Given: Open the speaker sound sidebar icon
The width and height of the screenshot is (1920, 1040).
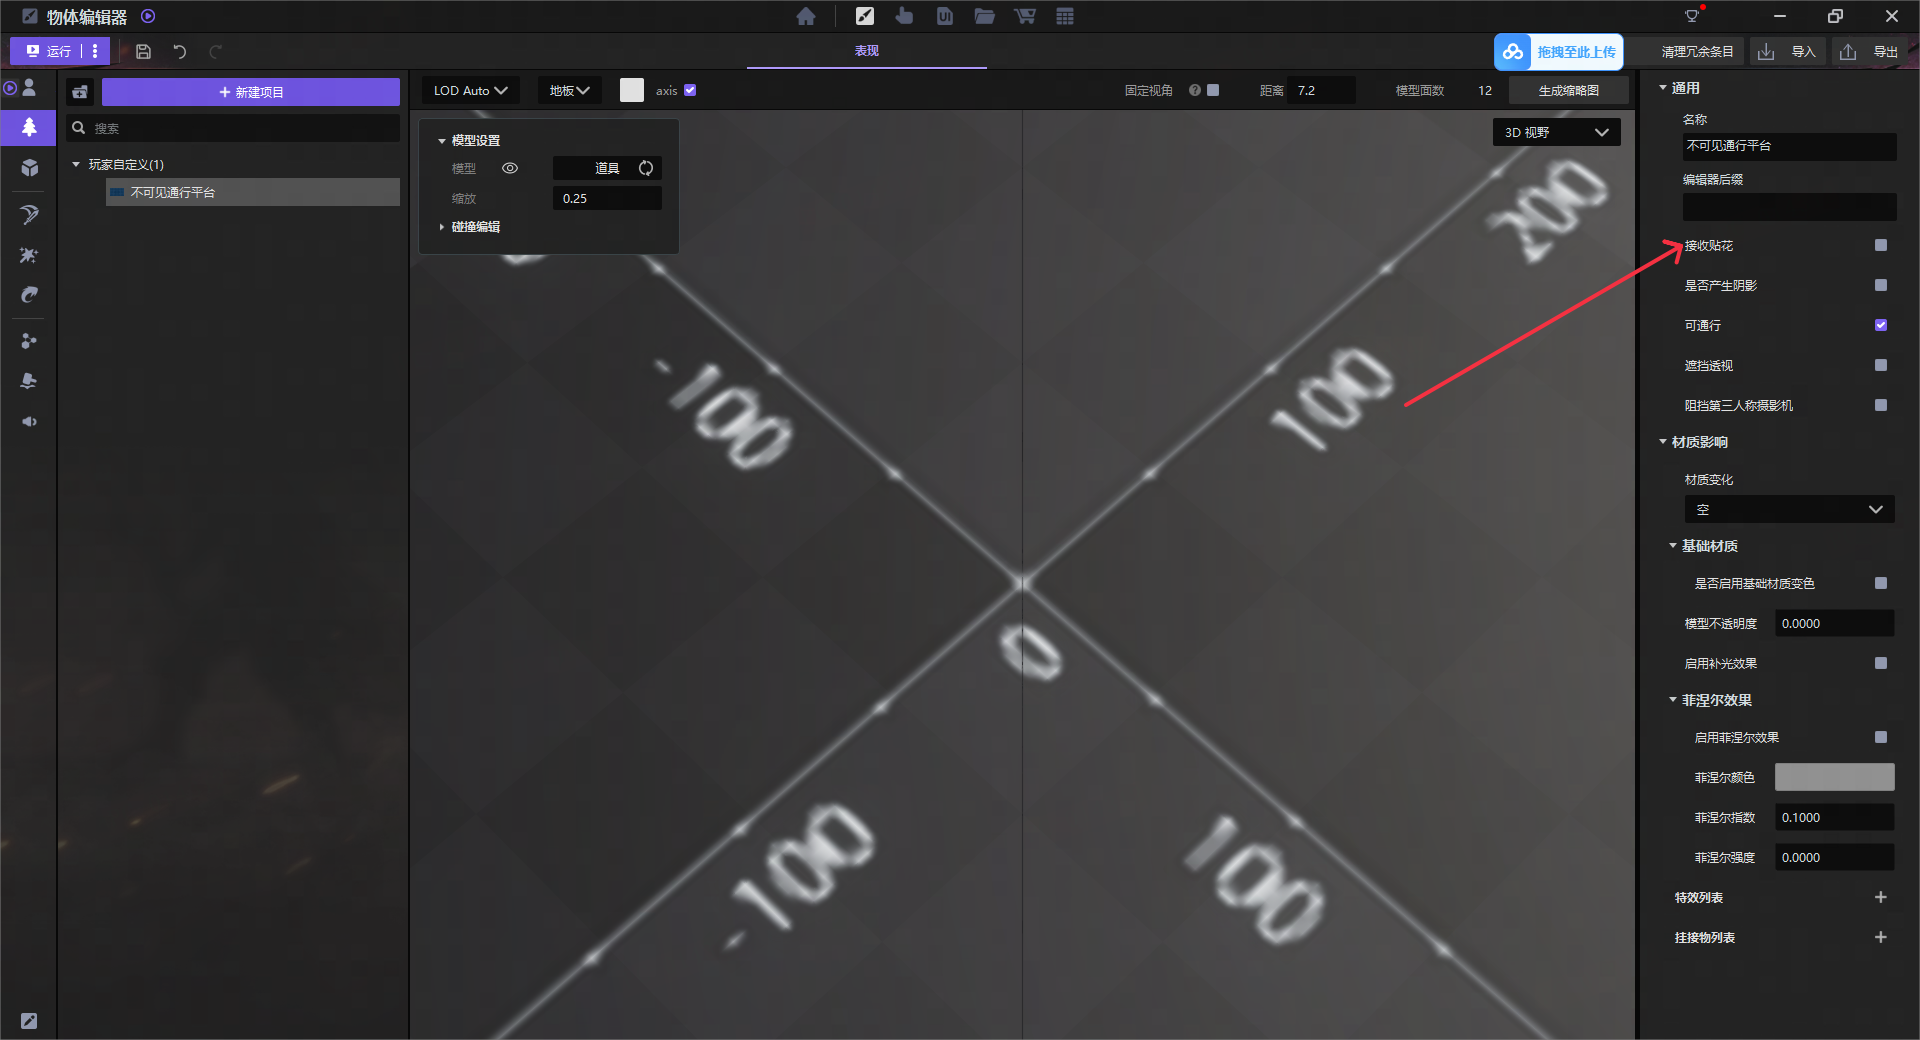Looking at the screenshot, I should tap(29, 422).
